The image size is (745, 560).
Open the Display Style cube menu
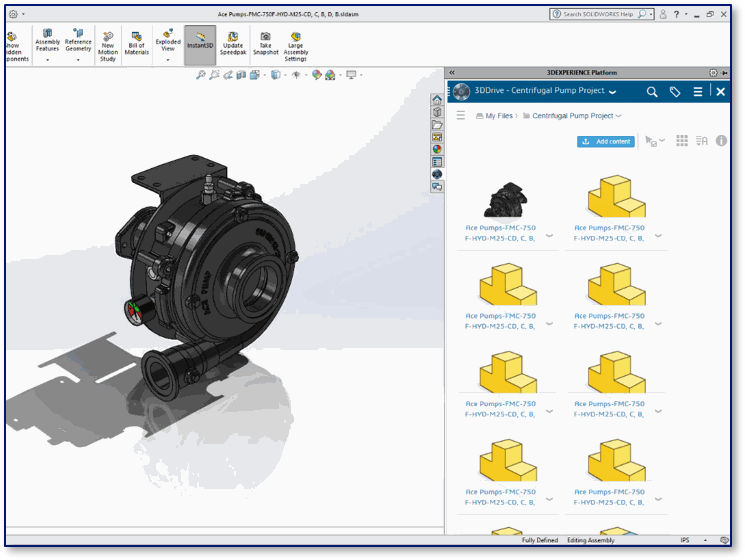pyautogui.click(x=276, y=75)
